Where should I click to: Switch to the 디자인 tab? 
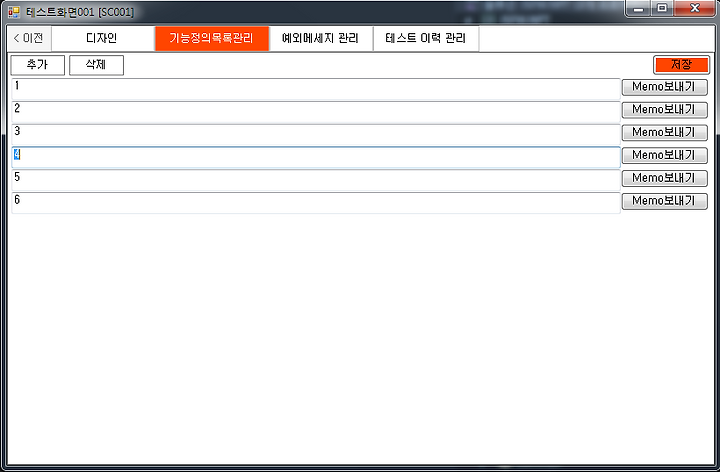point(103,38)
